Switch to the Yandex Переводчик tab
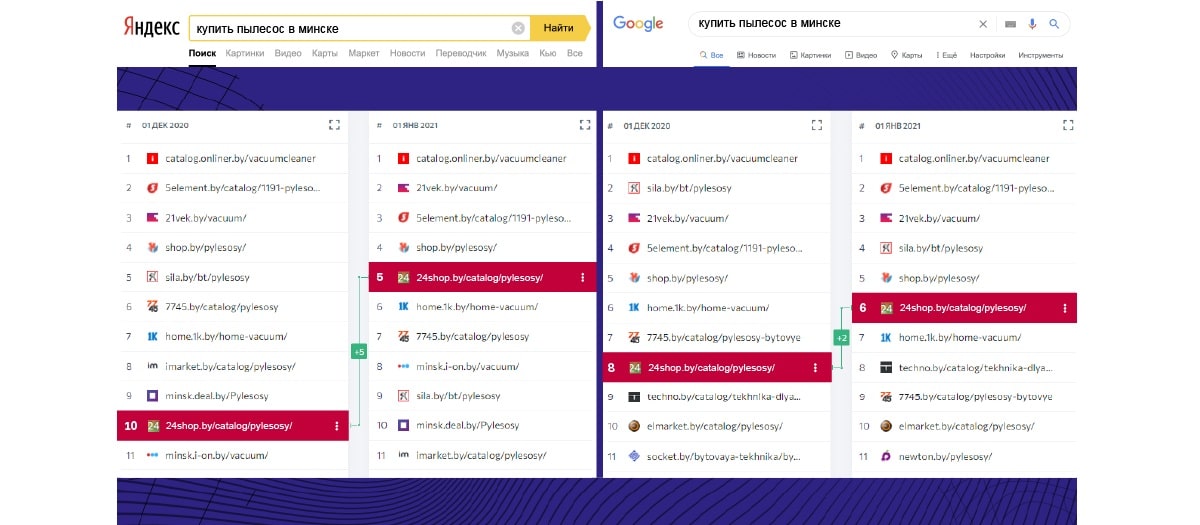1200x525 pixels. coord(462,53)
